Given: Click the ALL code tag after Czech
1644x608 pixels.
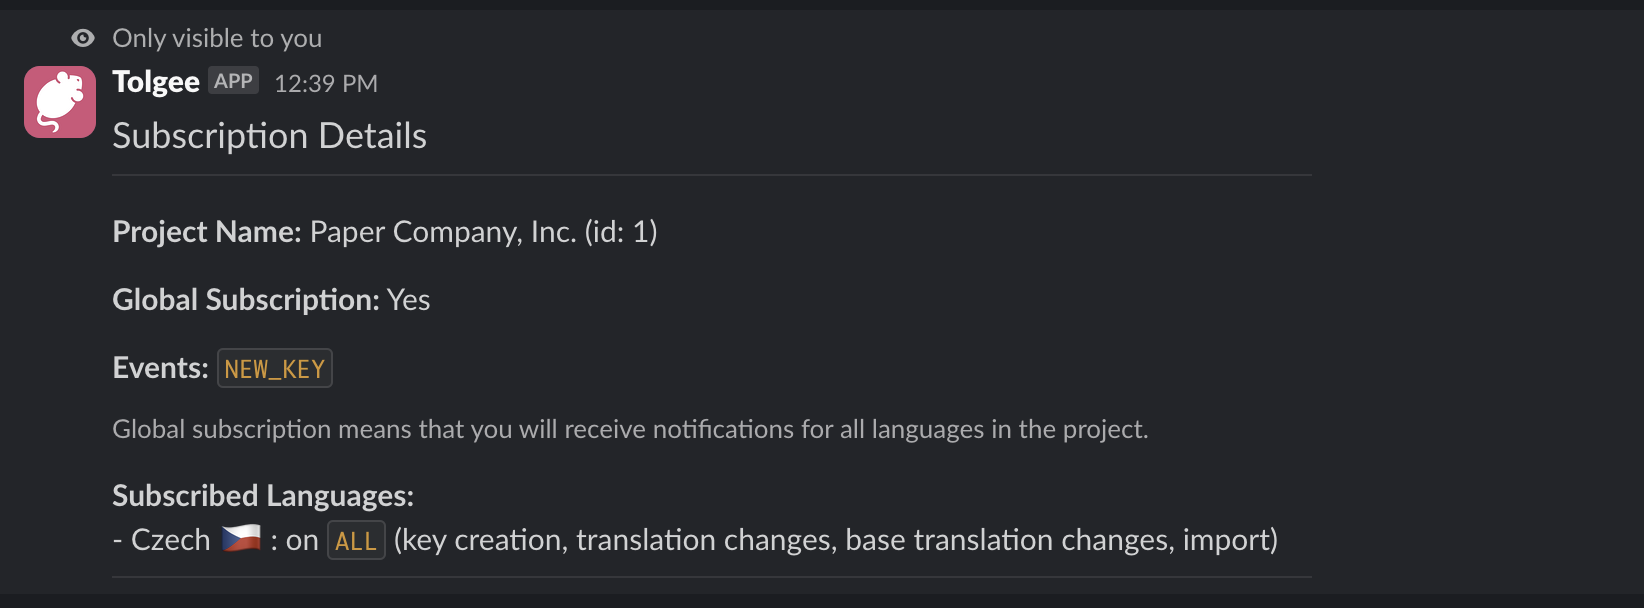Looking at the screenshot, I should point(356,541).
